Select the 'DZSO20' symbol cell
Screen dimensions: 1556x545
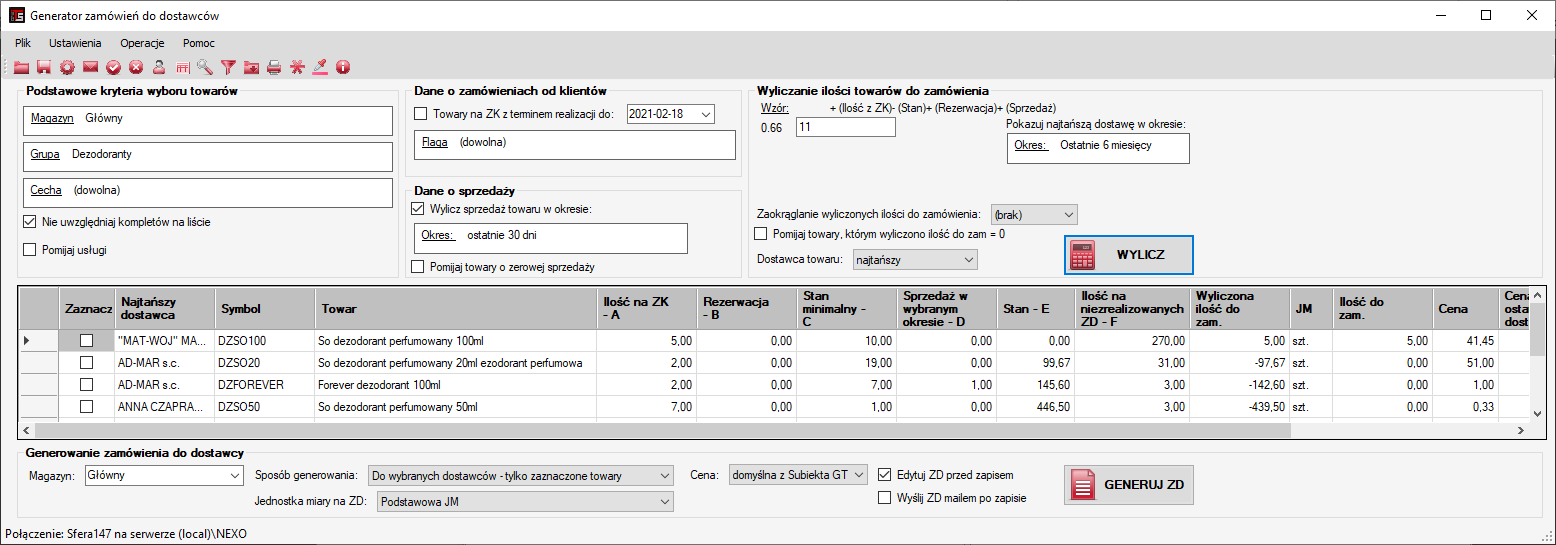265,363
